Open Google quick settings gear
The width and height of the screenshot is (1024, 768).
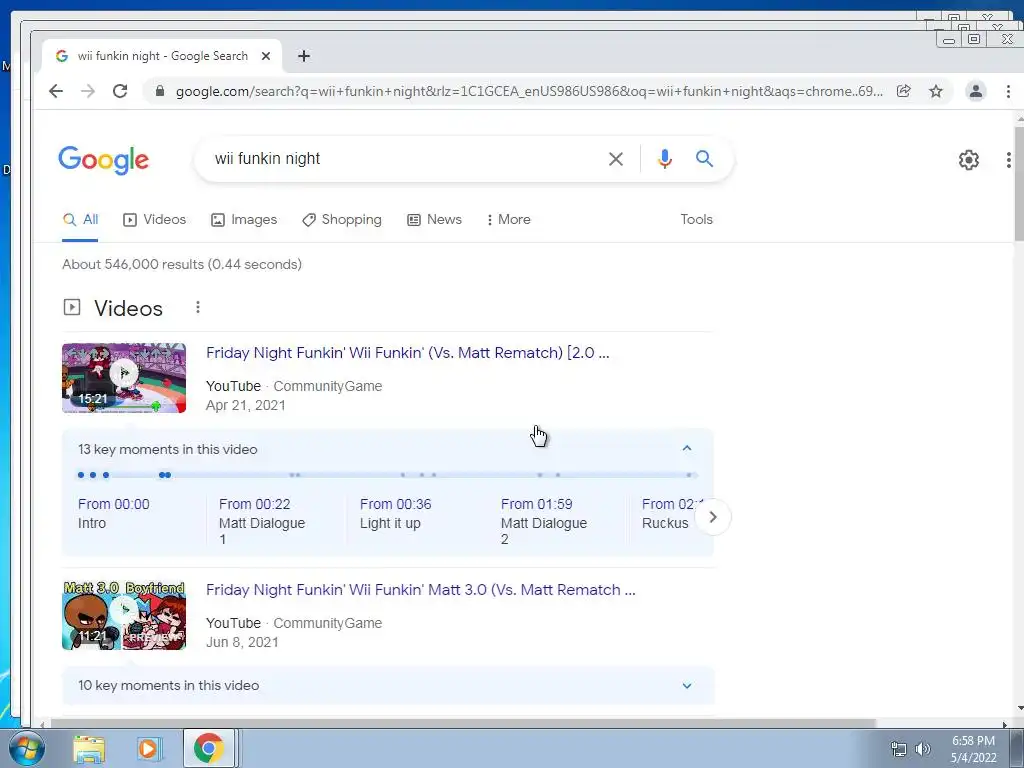(968, 160)
